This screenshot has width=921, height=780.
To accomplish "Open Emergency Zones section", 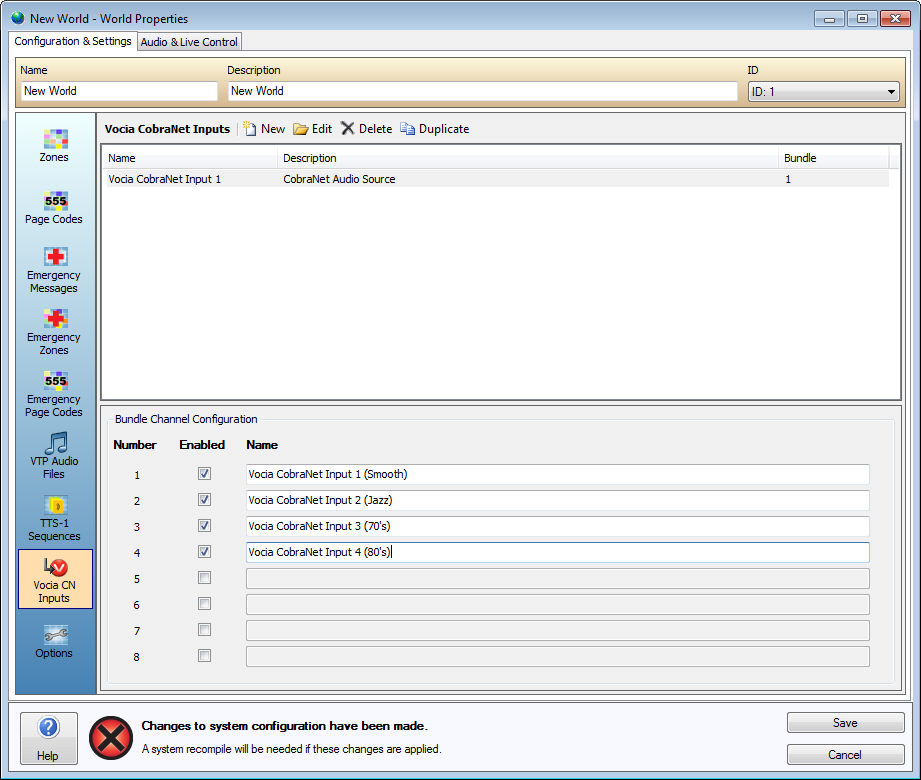I will (54, 332).
